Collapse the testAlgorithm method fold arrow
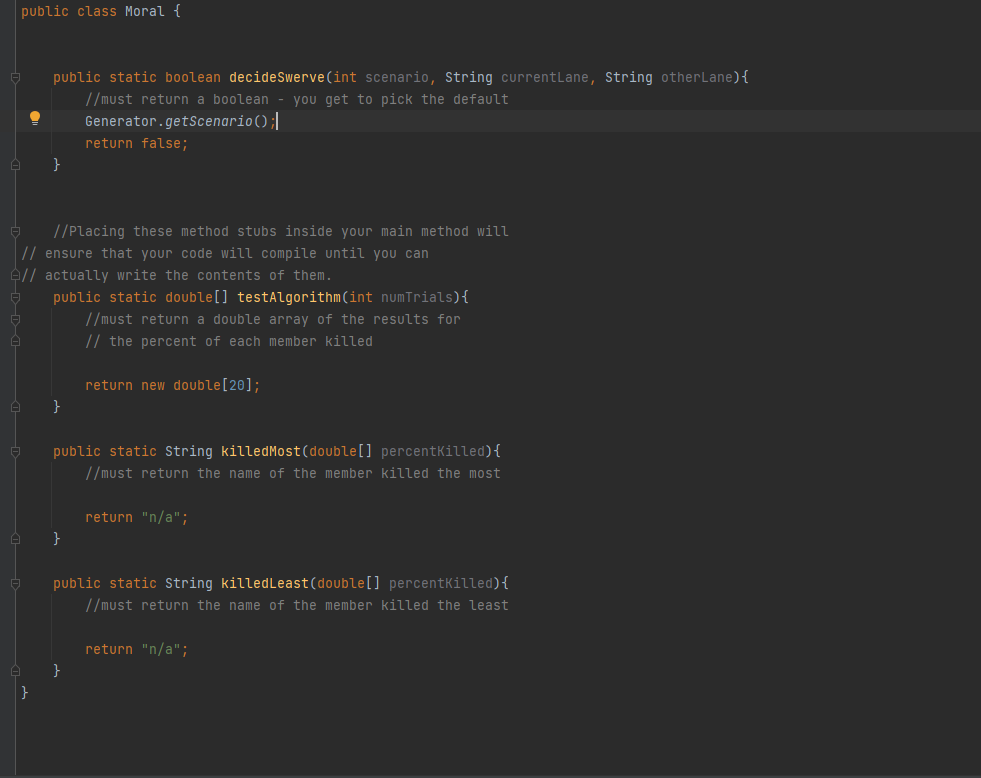The height and width of the screenshot is (778, 981). 14,297
